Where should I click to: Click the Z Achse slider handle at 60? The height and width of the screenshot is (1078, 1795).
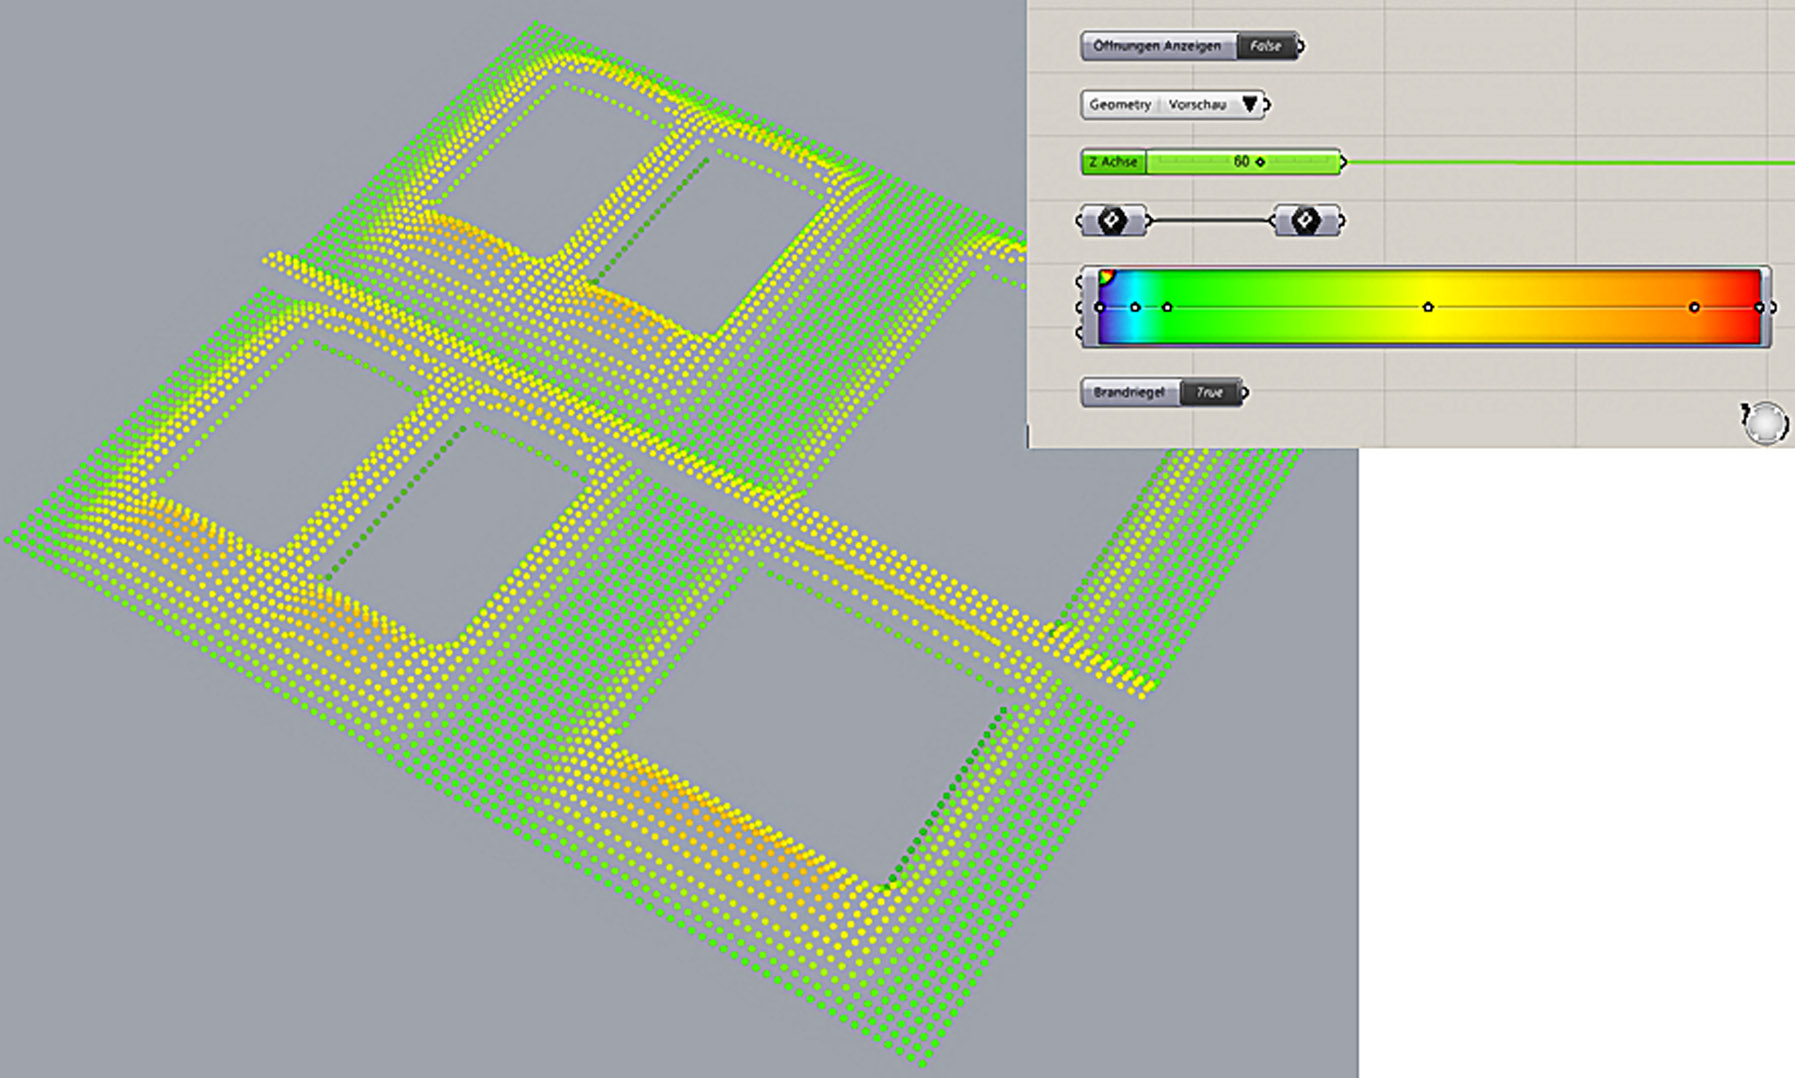point(1260,162)
